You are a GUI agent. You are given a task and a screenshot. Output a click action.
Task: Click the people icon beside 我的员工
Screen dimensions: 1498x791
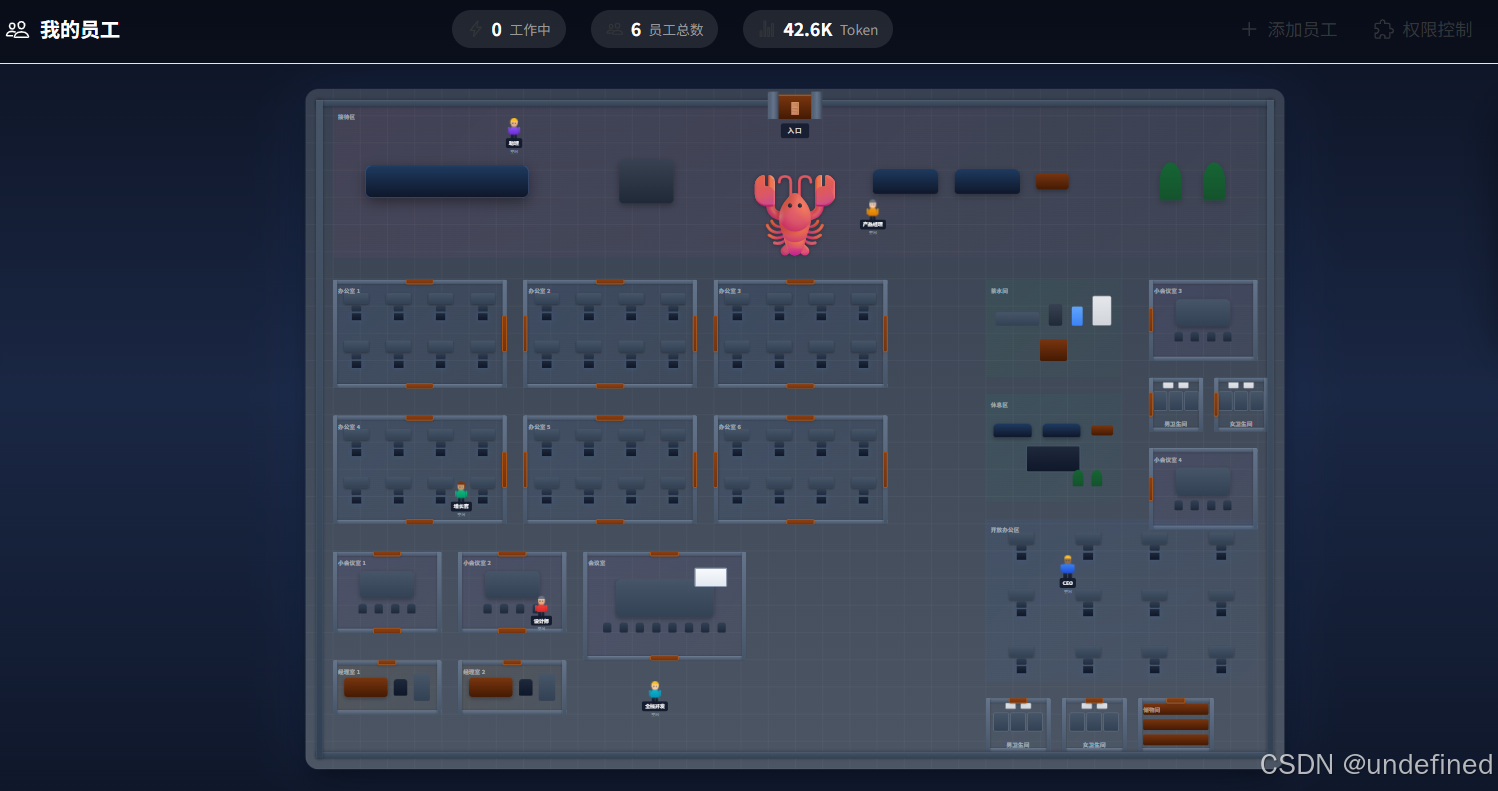point(17,30)
